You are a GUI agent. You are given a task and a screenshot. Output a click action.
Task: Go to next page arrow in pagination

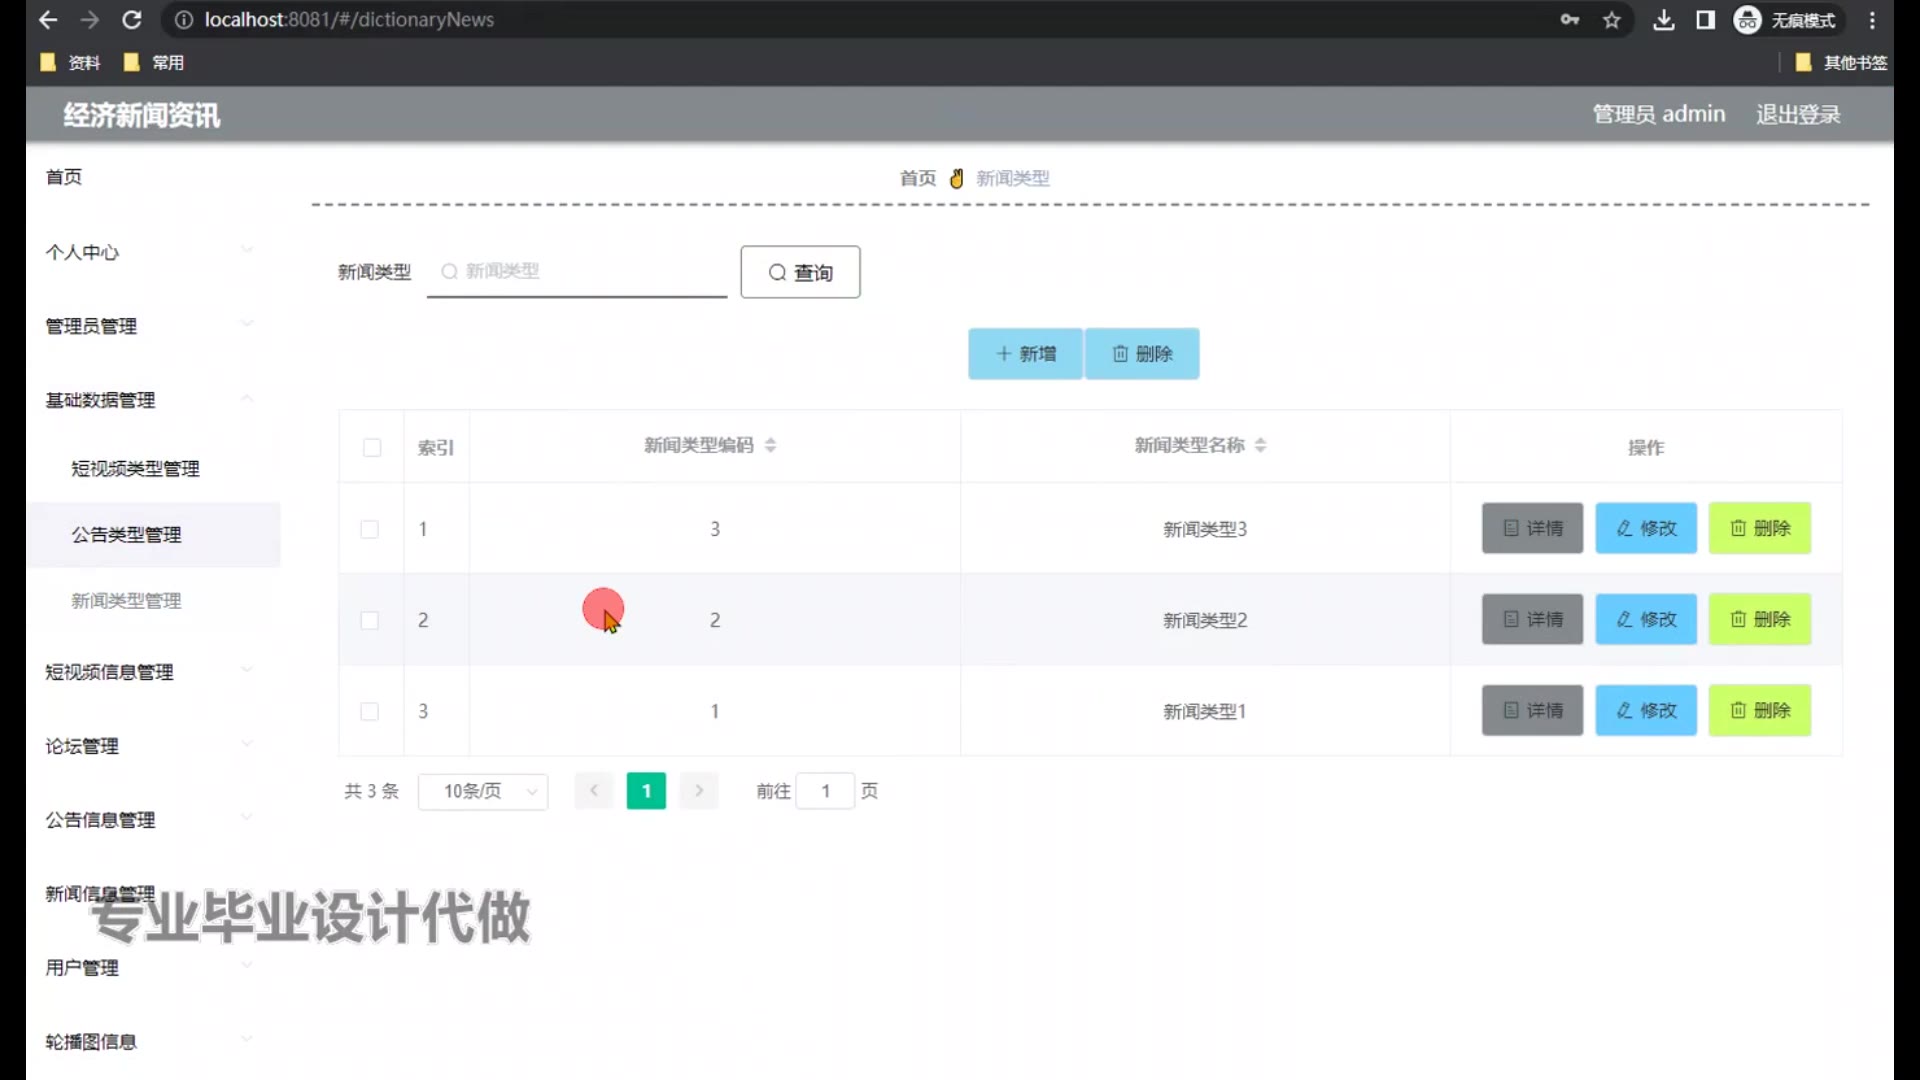tap(699, 791)
